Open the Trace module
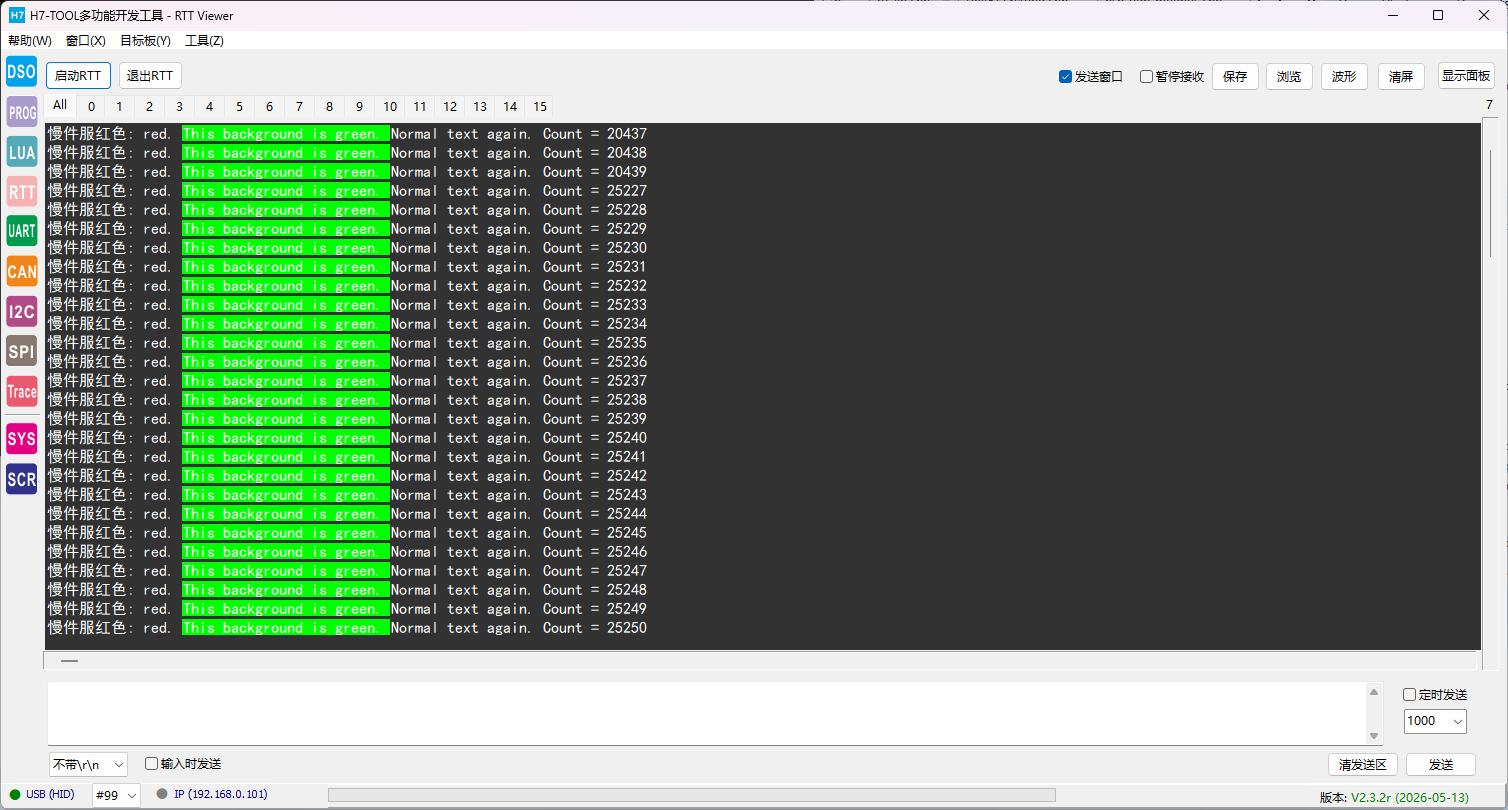The width and height of the screenshot is (1508, 810). [21, 391]
